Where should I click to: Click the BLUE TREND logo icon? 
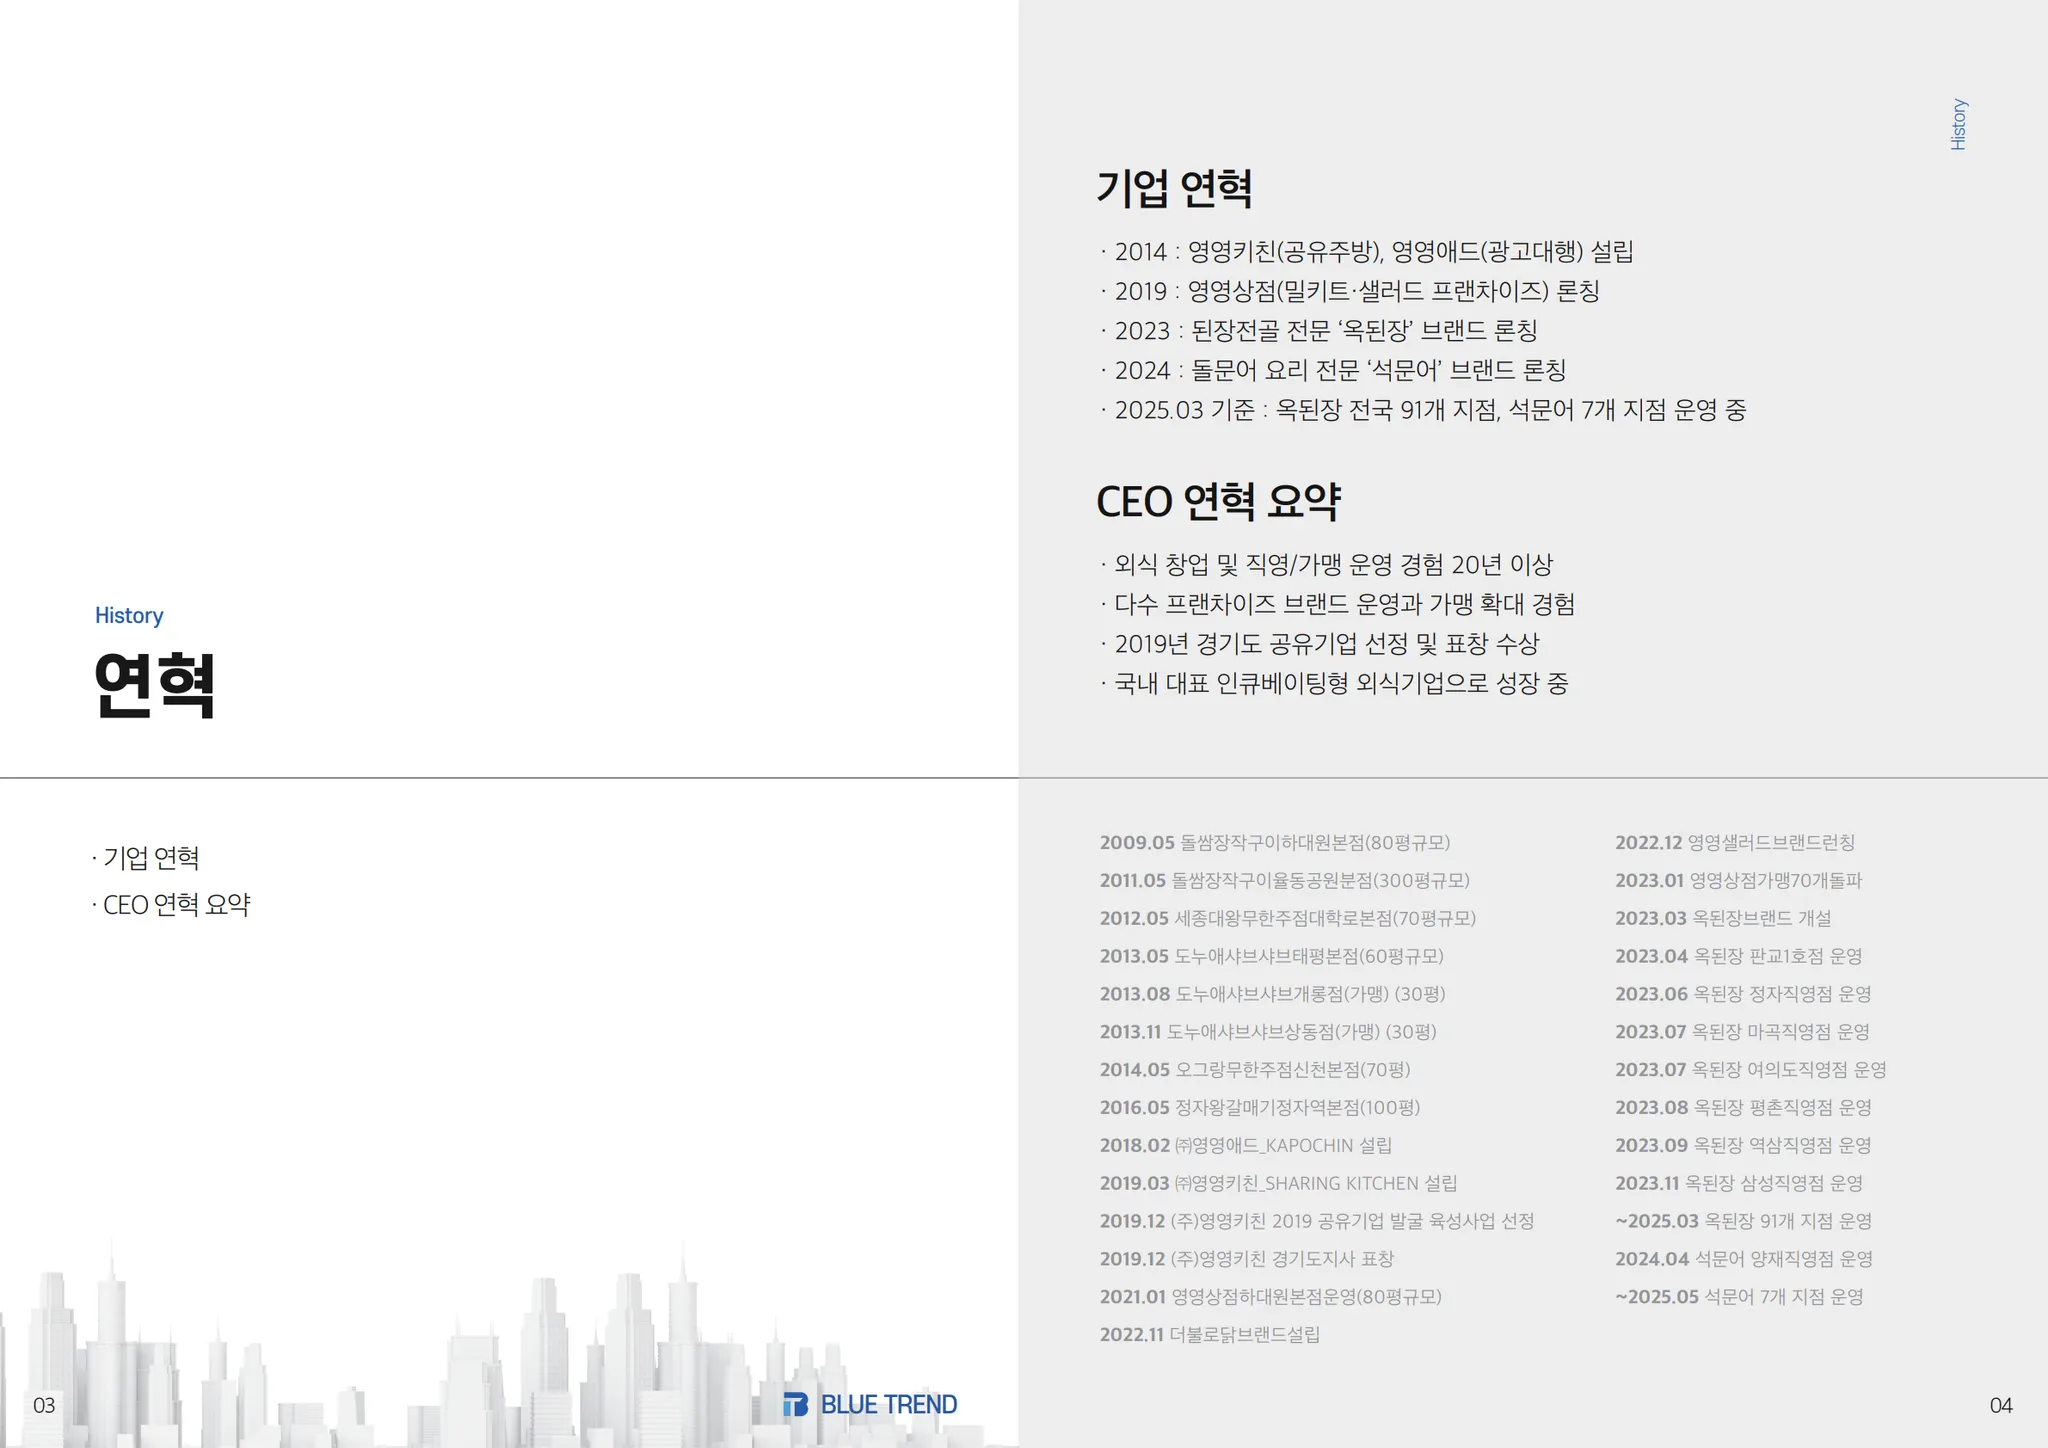click(x=795, y=1405)
